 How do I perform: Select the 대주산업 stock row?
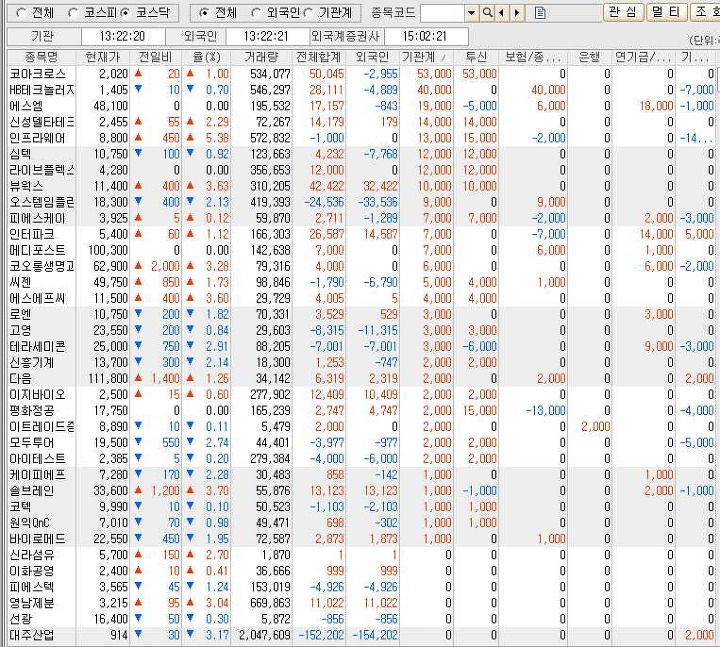coord(363,635)
